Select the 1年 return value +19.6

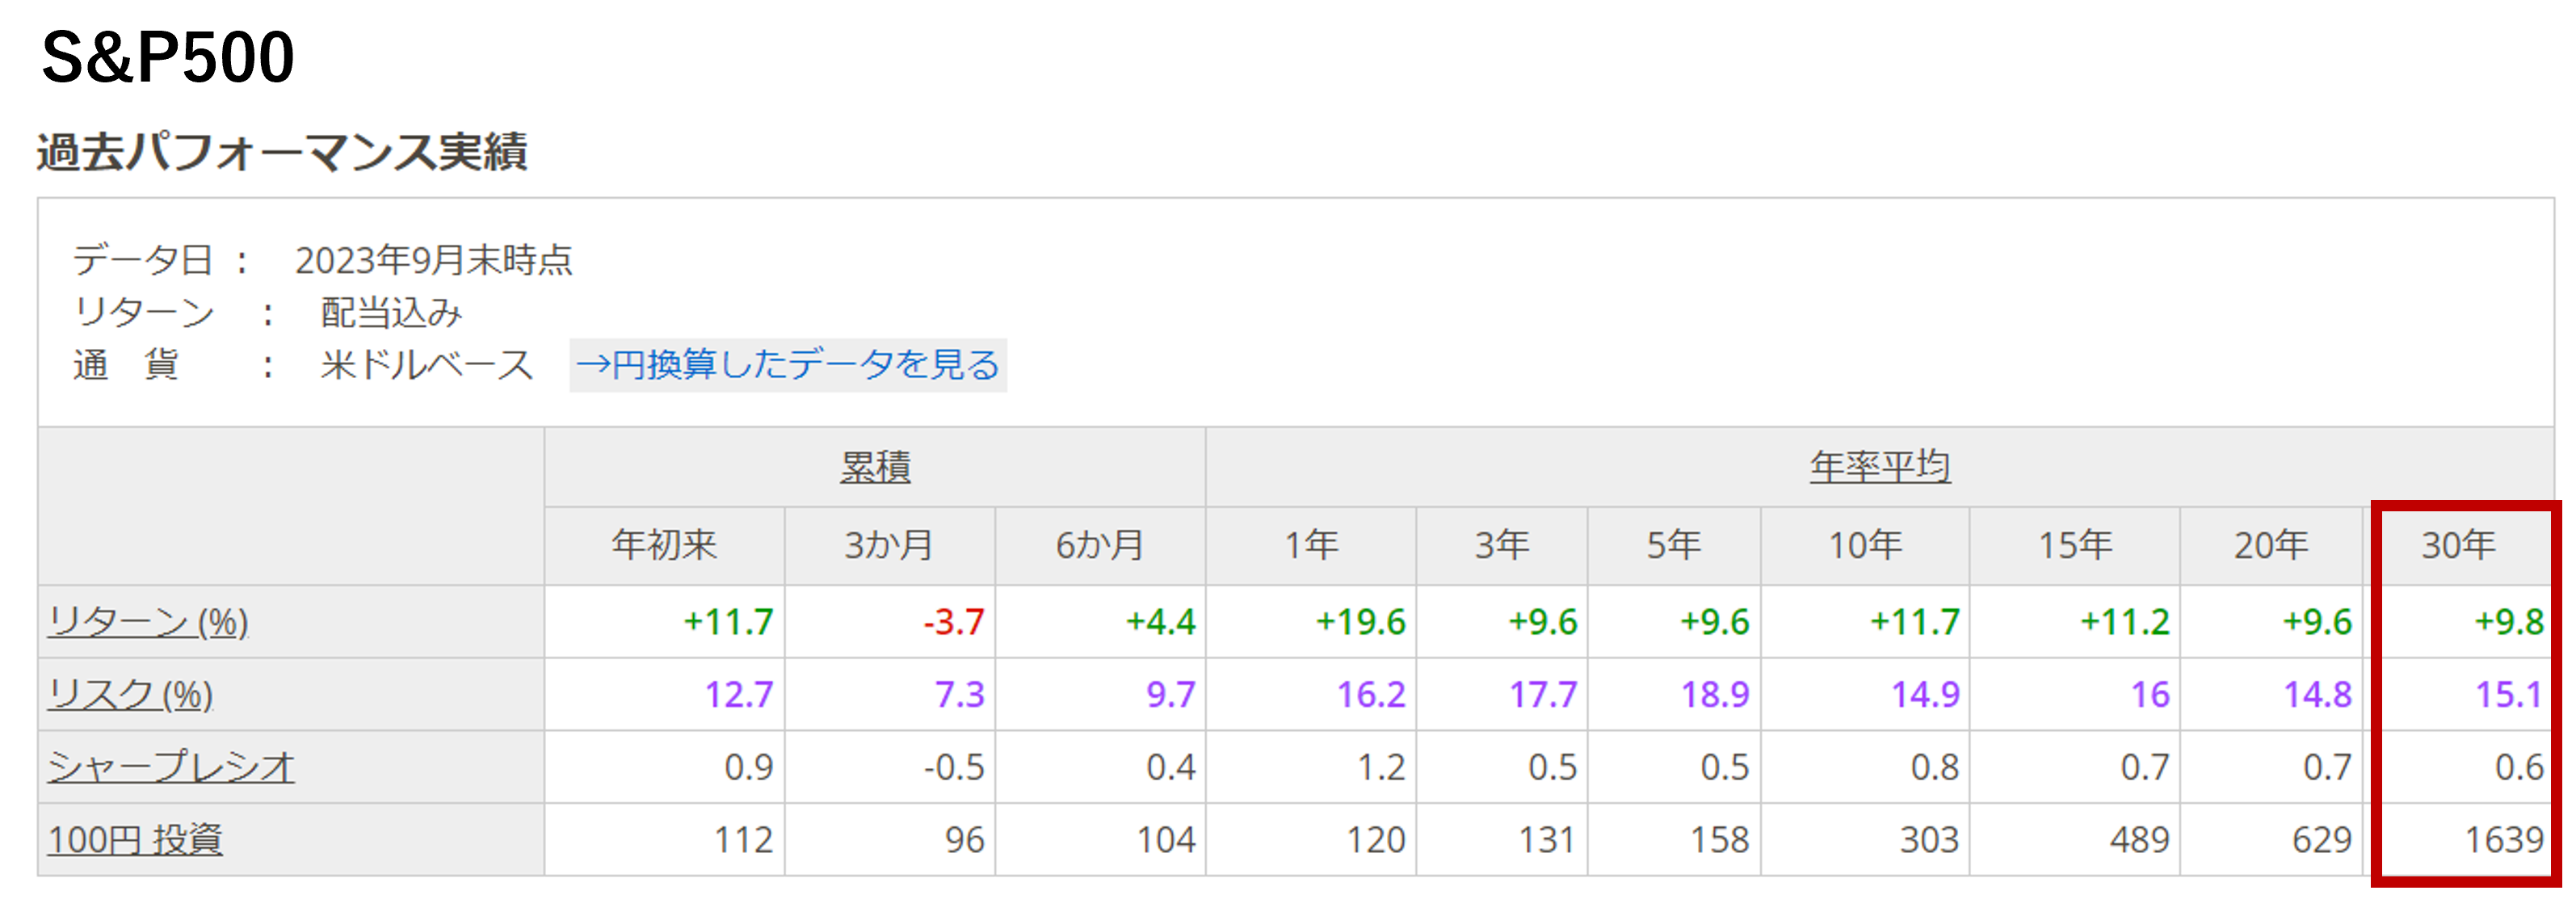1360,622
